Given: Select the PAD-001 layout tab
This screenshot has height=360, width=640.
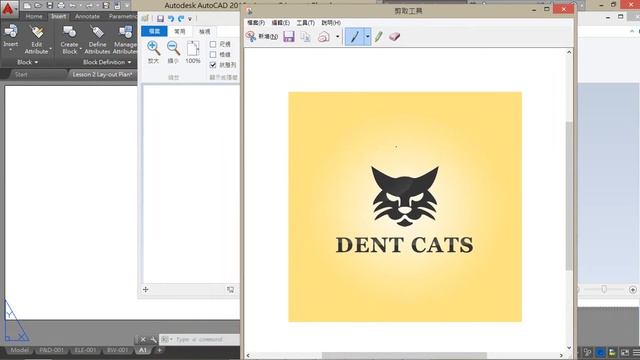Looking at the screenshot, I should 51,350.
